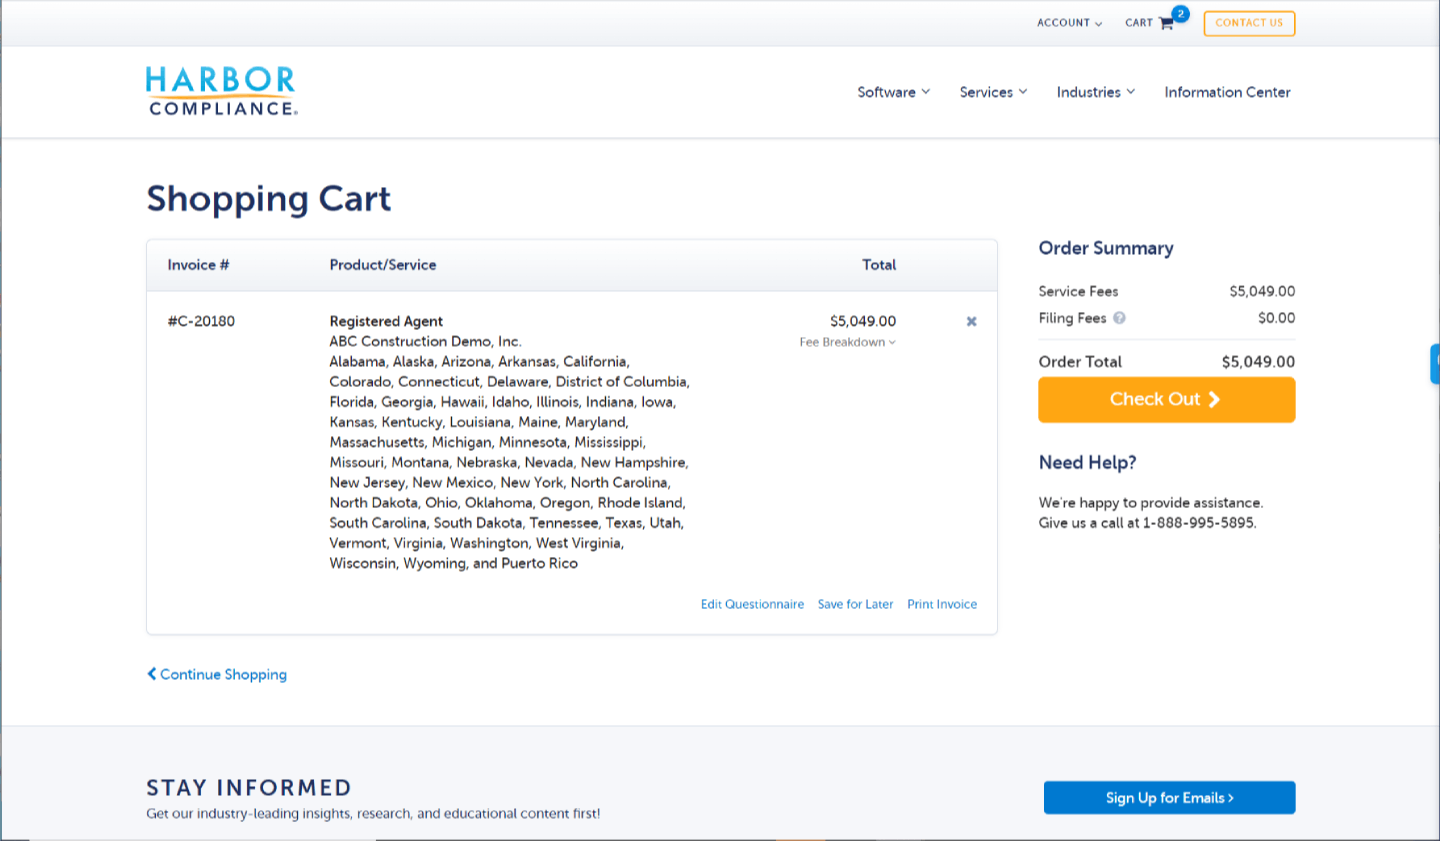Click the Save for Later link
Image resolution: width=1440 pixels, height=841 pixels.
(x=855, y=604)
